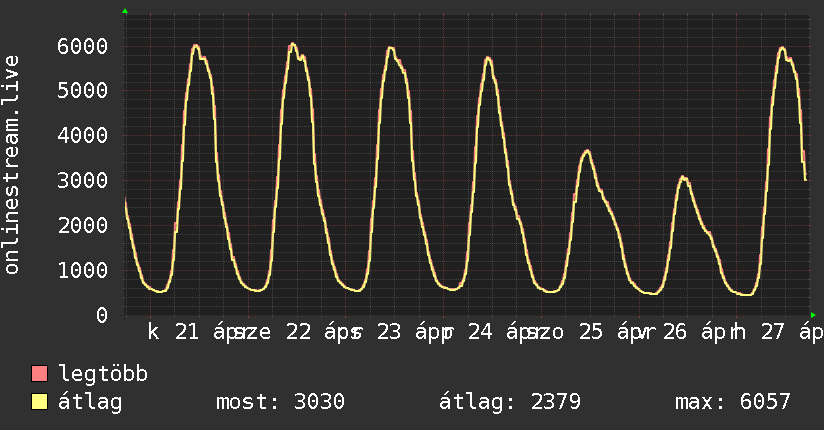Click the onlinestream.live vertical axis title
The height and width of the screenshot is (430, 824).
pyautogui.click(x=11, y=165)
